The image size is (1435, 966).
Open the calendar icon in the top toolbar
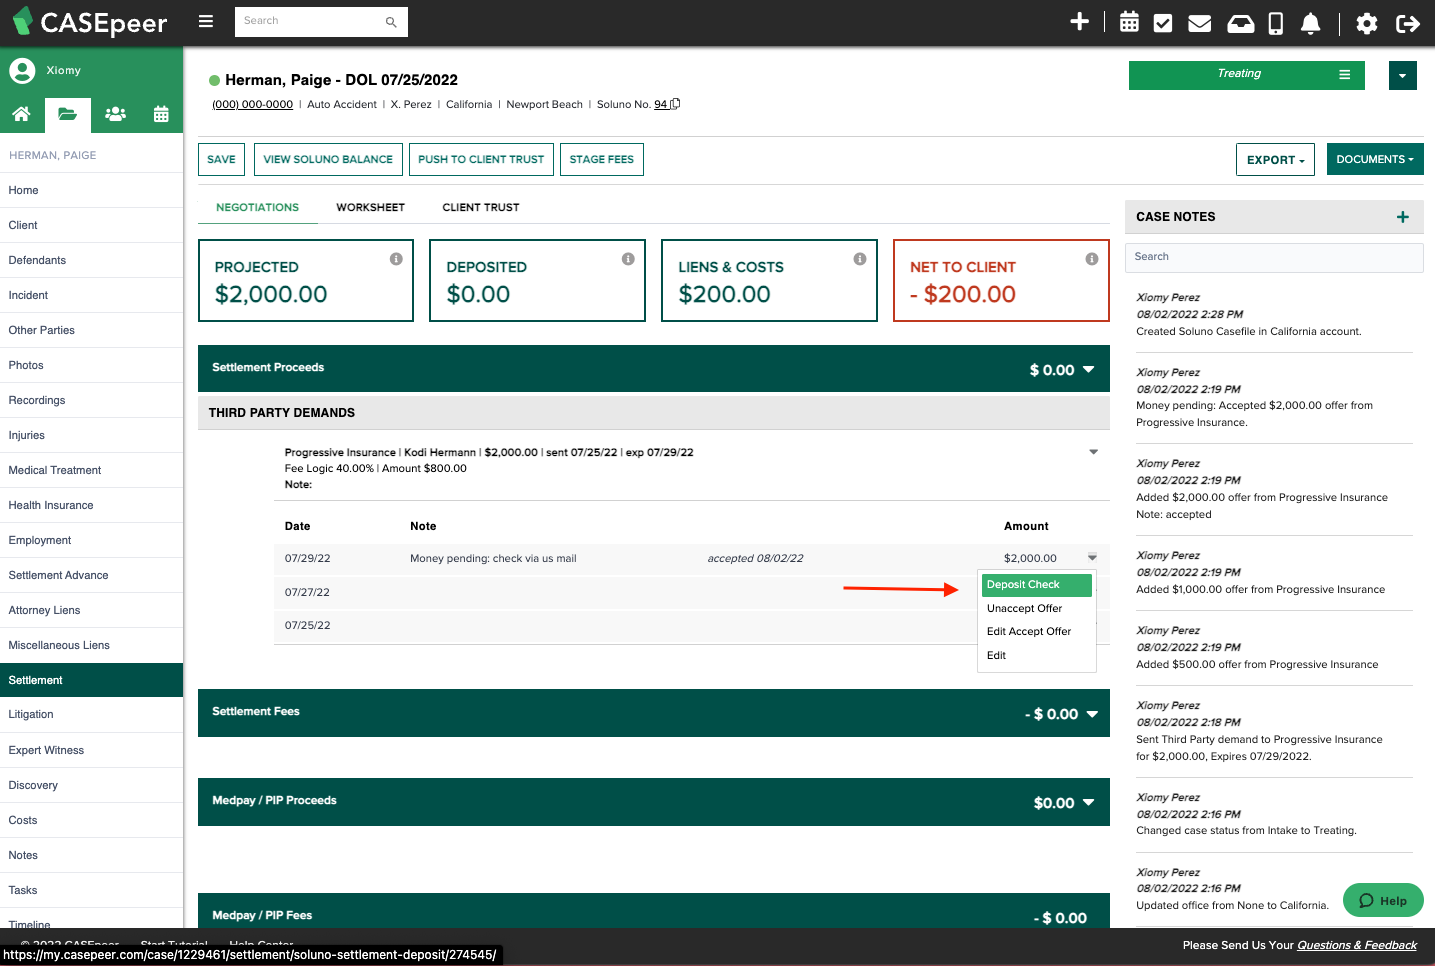point(1129,21)
